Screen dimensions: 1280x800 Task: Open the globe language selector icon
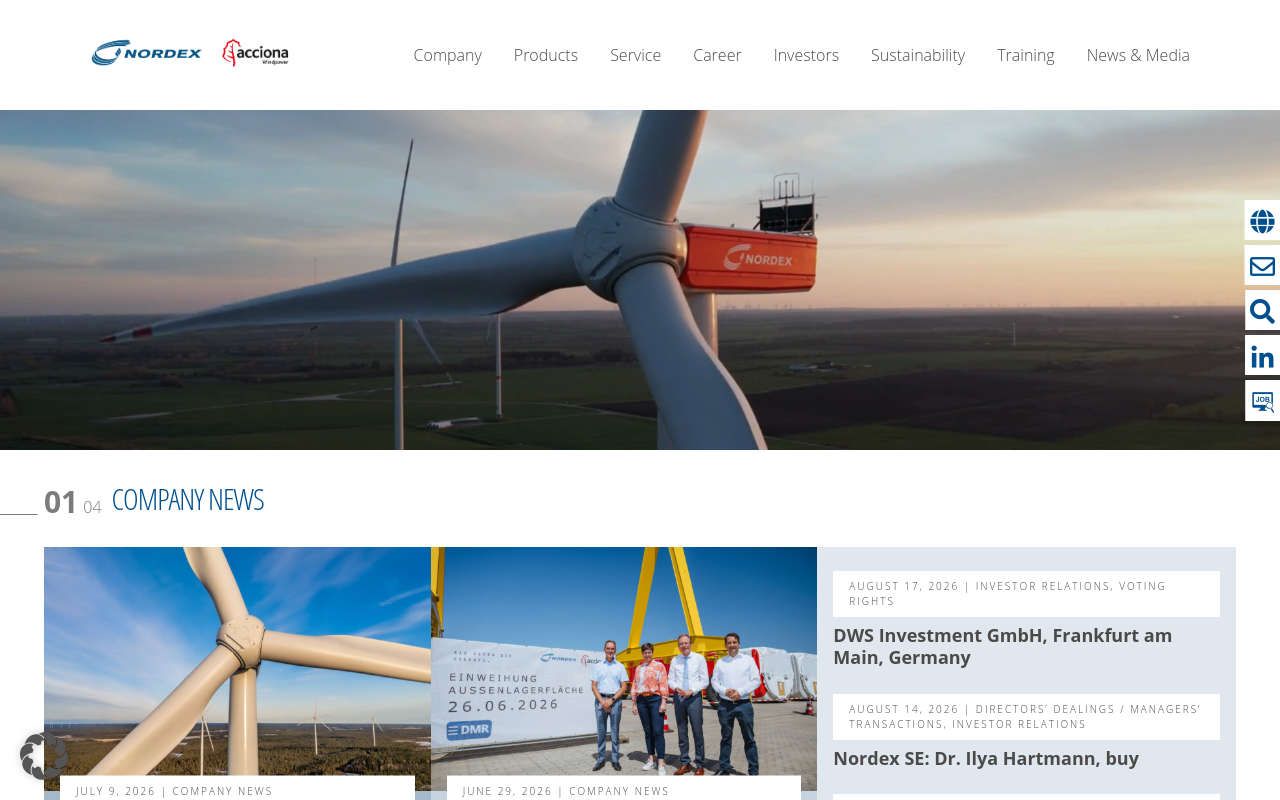1262,221
